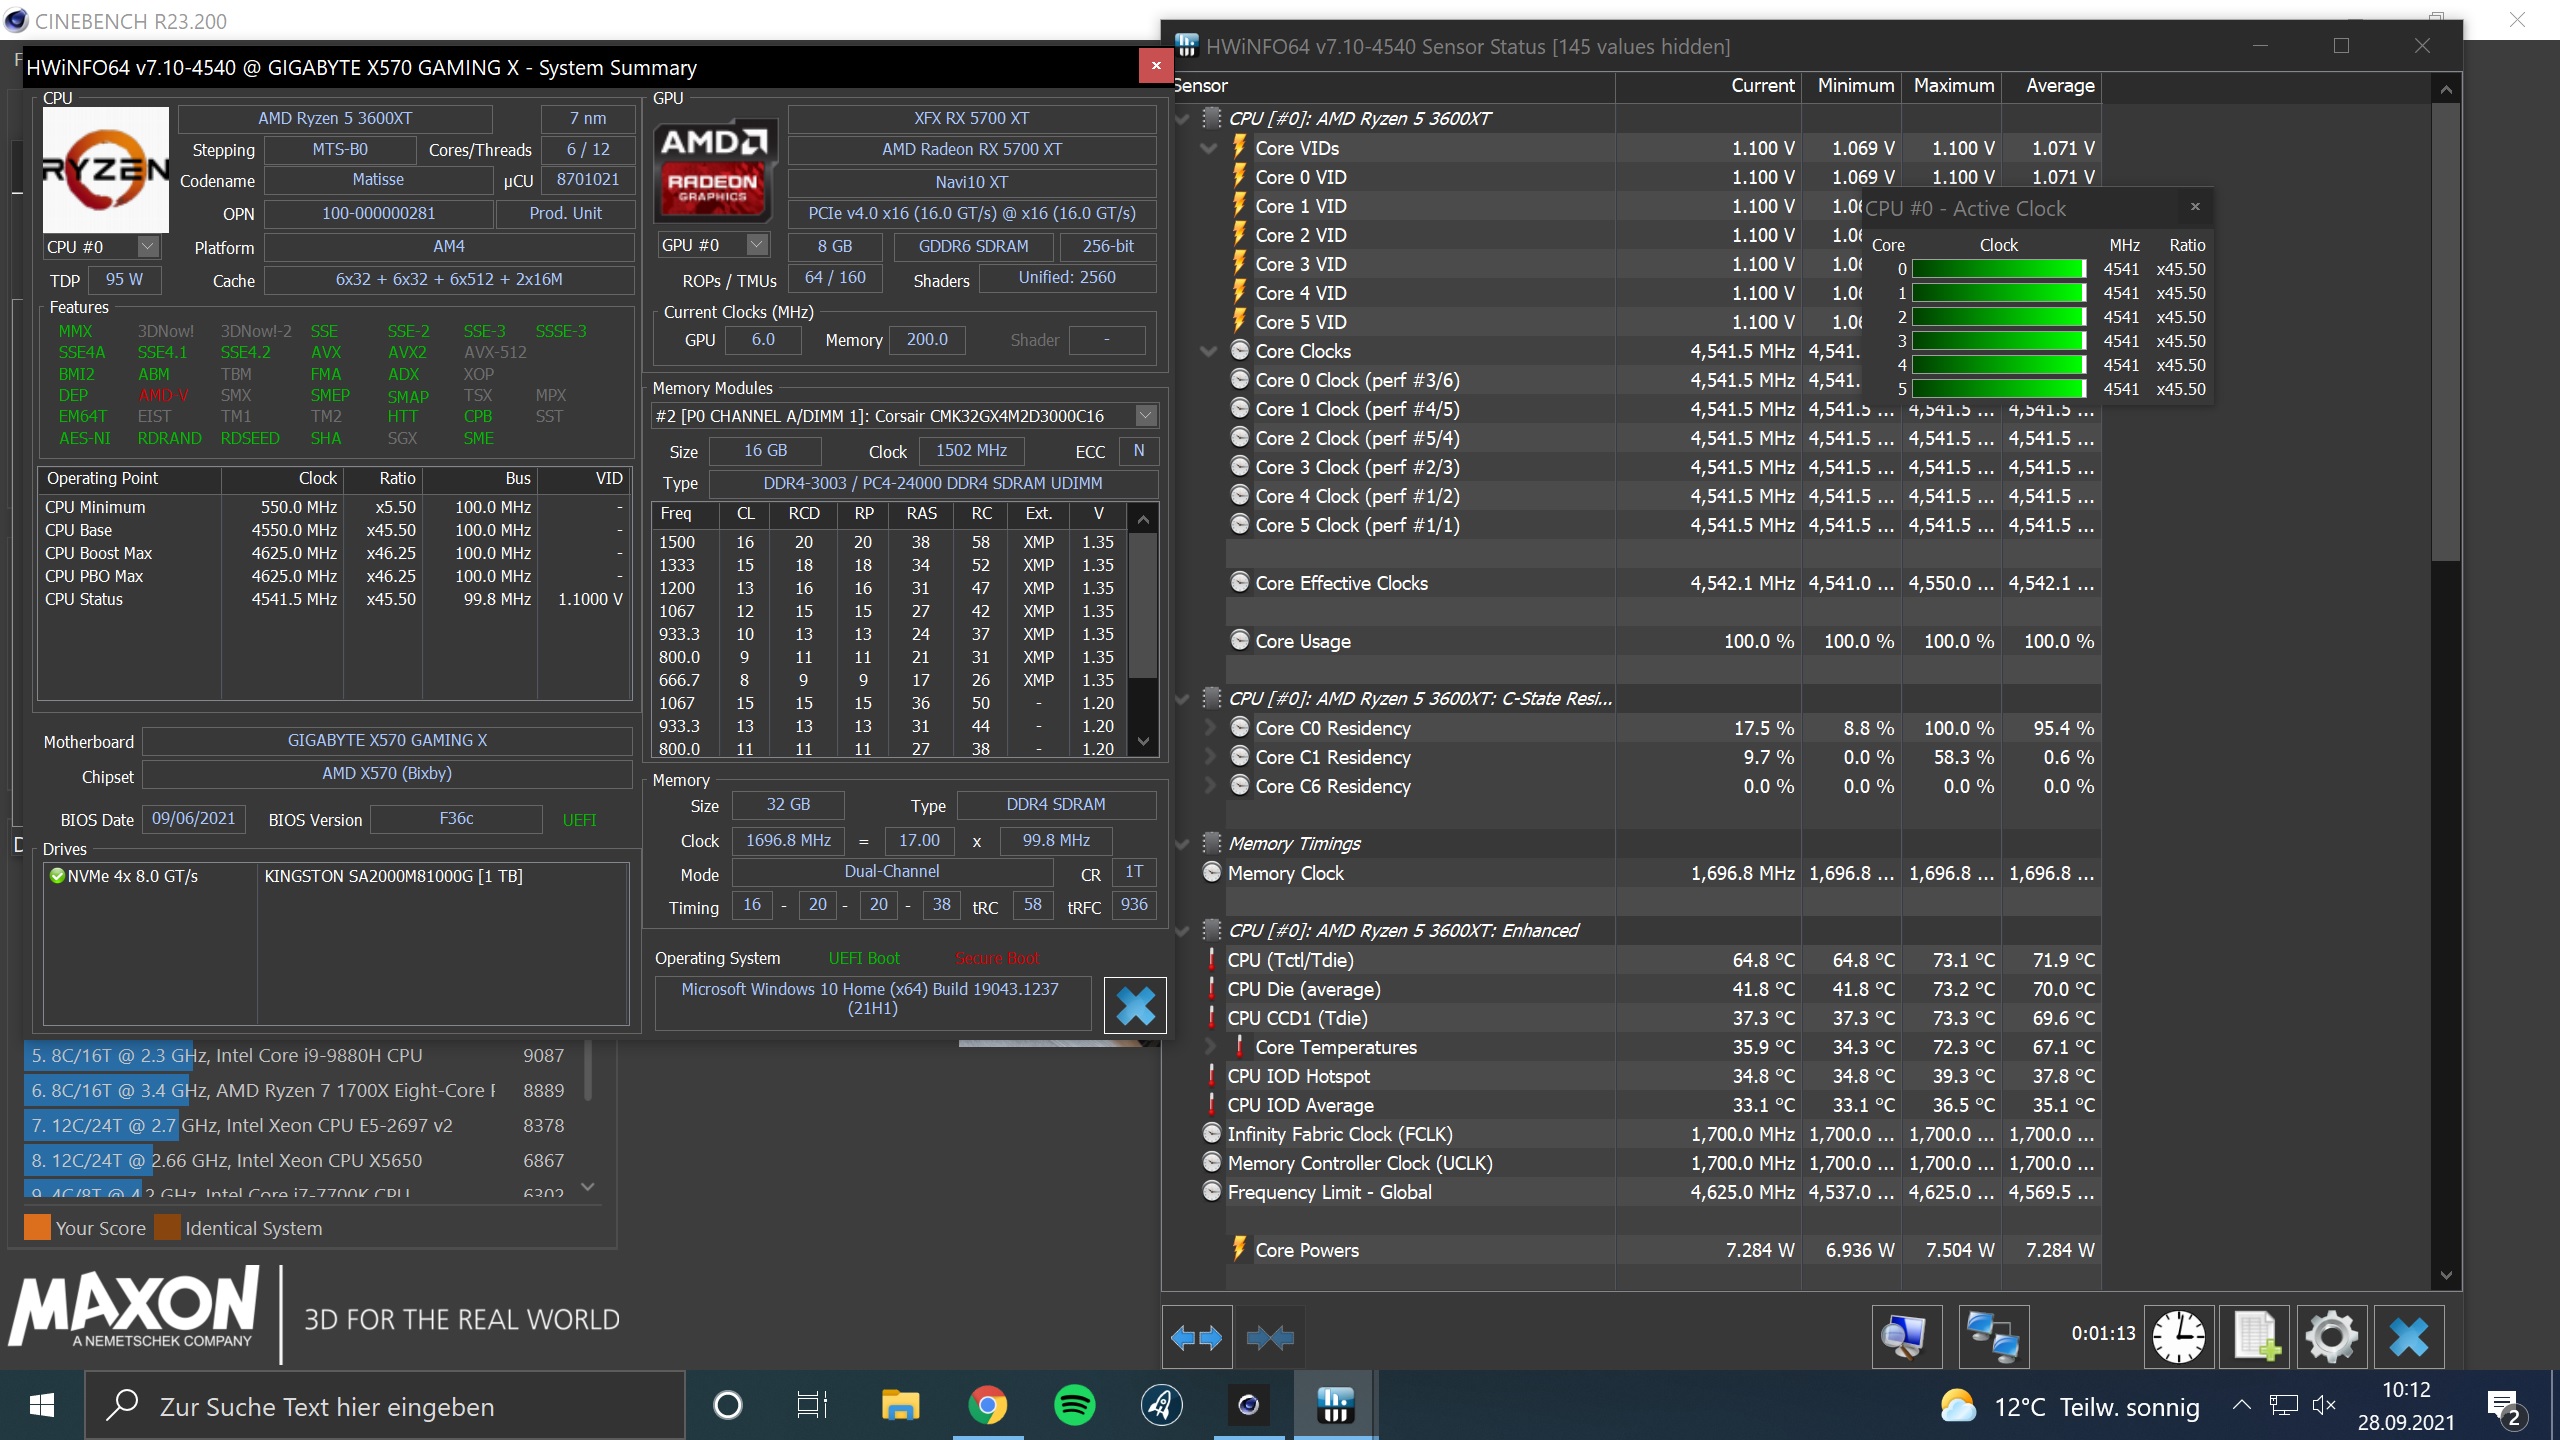Open sensor settings gear icon
The image size is (2560, 1440).
pos(2331,1337)
